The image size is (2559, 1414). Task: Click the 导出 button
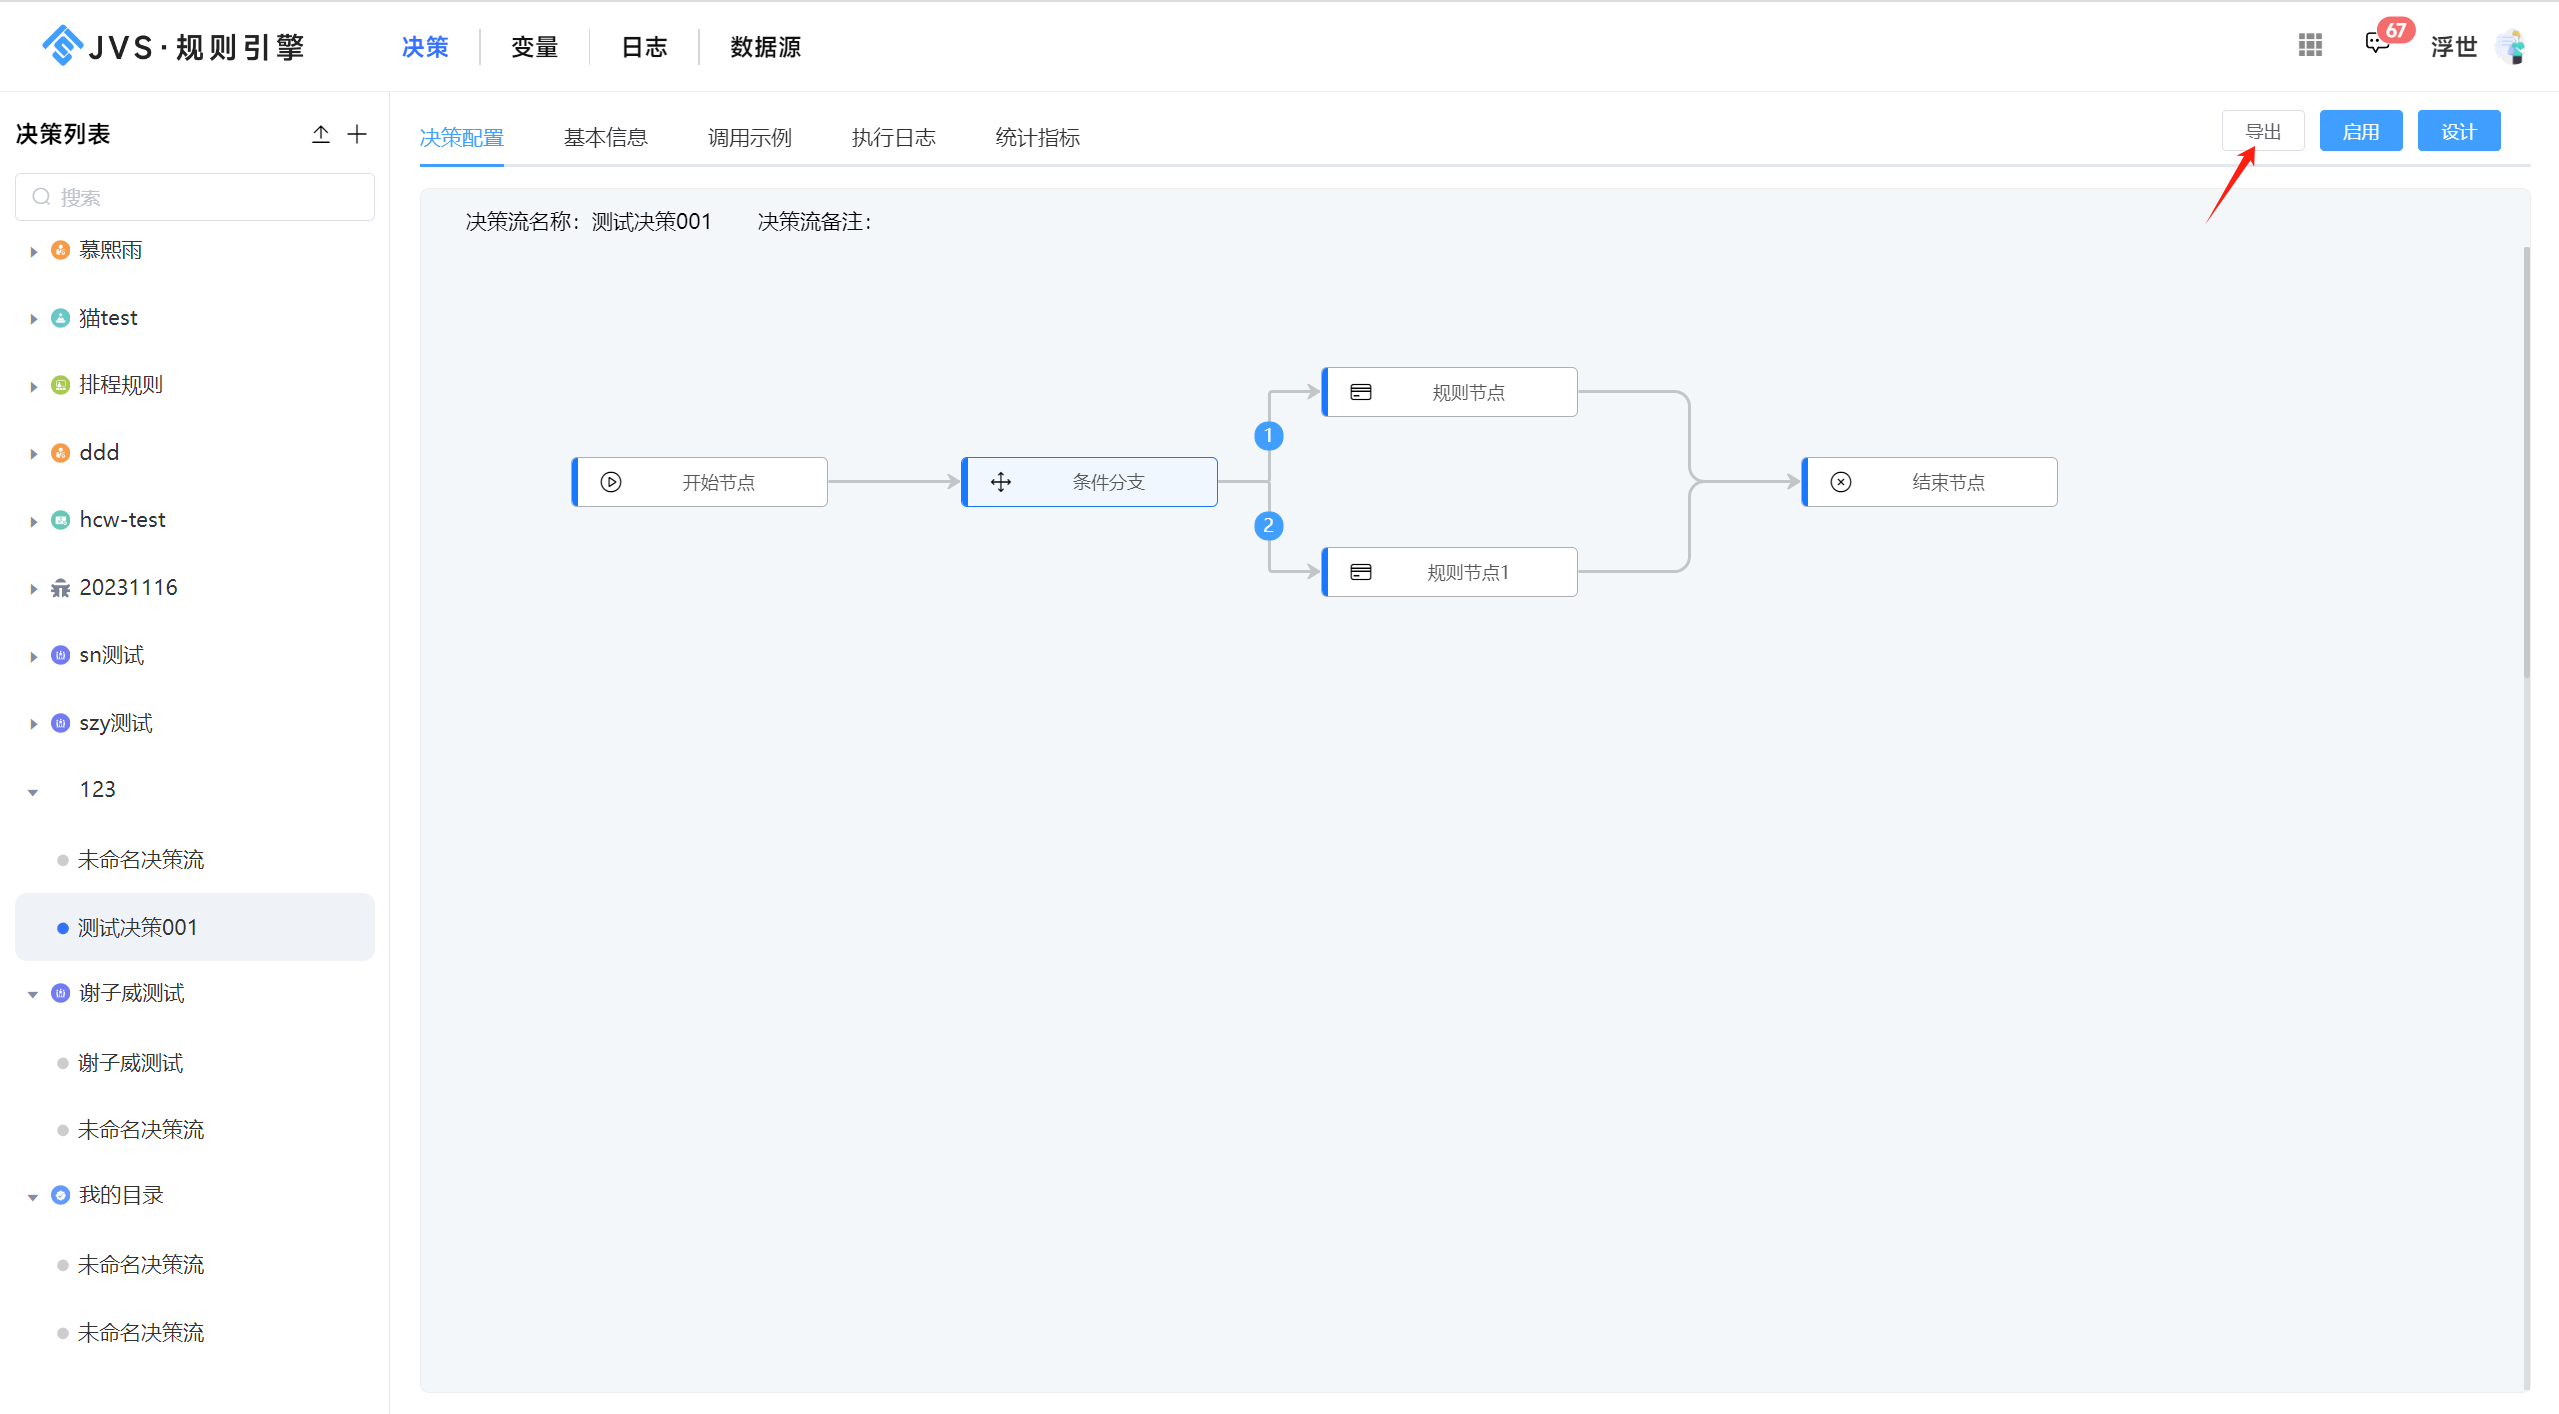[2263, 132]
